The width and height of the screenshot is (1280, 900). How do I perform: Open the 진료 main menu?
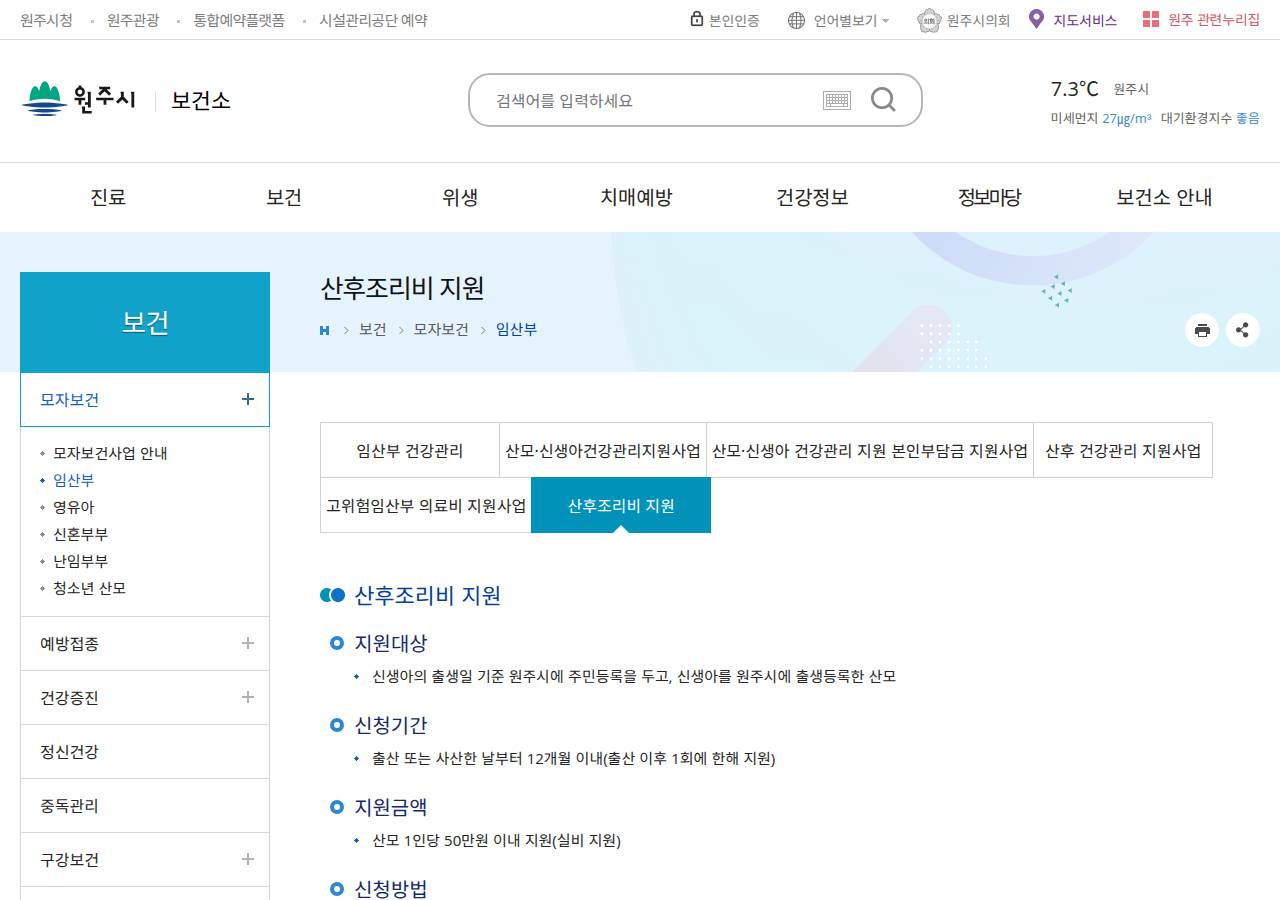pyautogui.click(x=108, y=197)
